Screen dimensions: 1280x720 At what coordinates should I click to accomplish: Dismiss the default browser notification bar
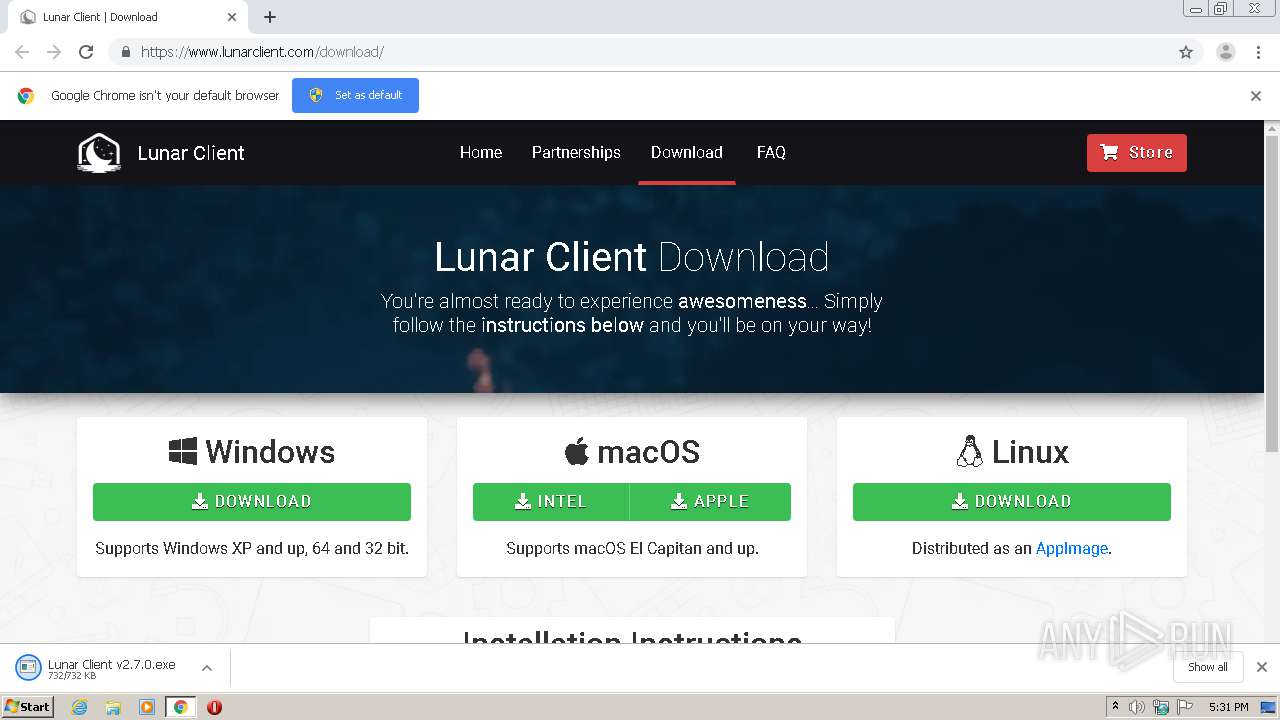pos(1256,96)
